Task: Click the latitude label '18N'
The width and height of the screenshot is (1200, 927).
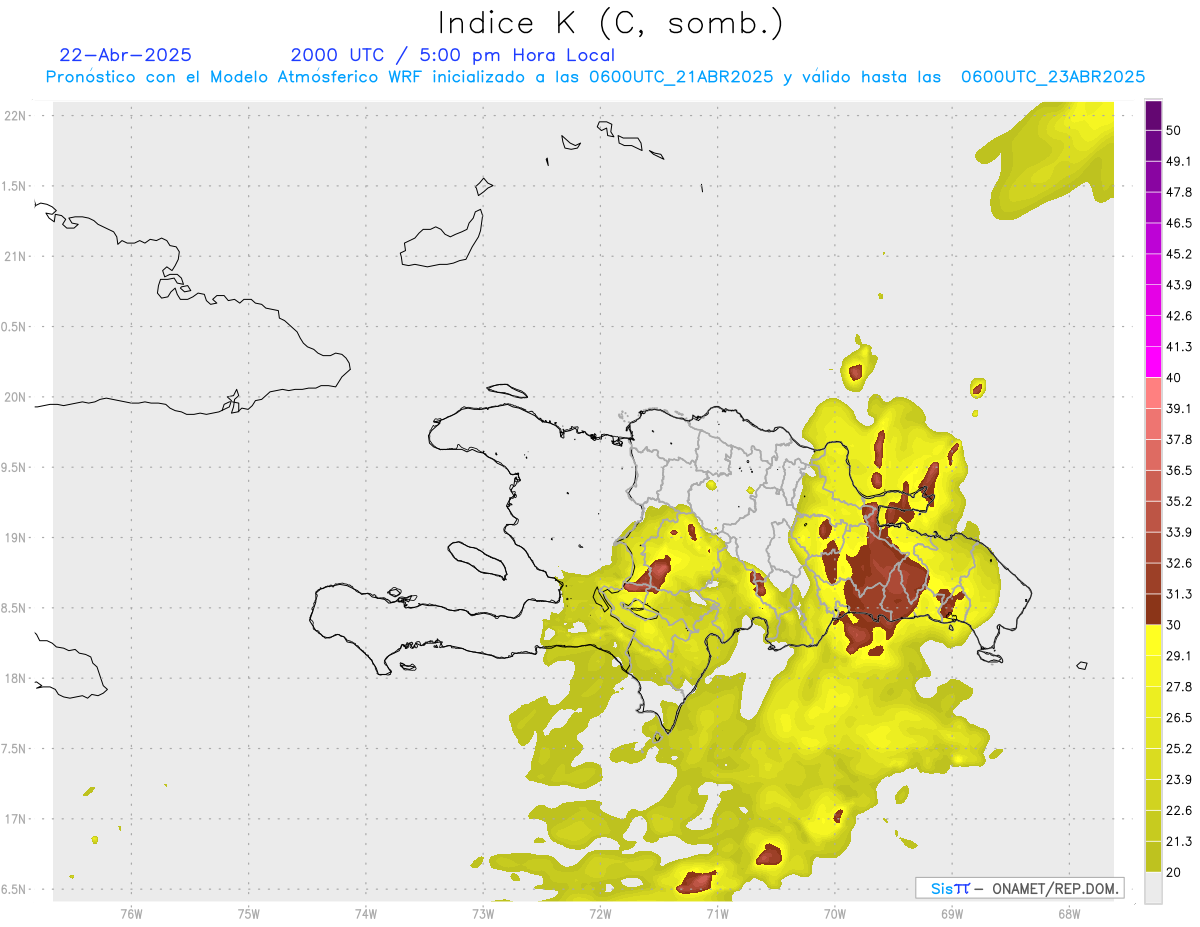Action: coord(16,679)
